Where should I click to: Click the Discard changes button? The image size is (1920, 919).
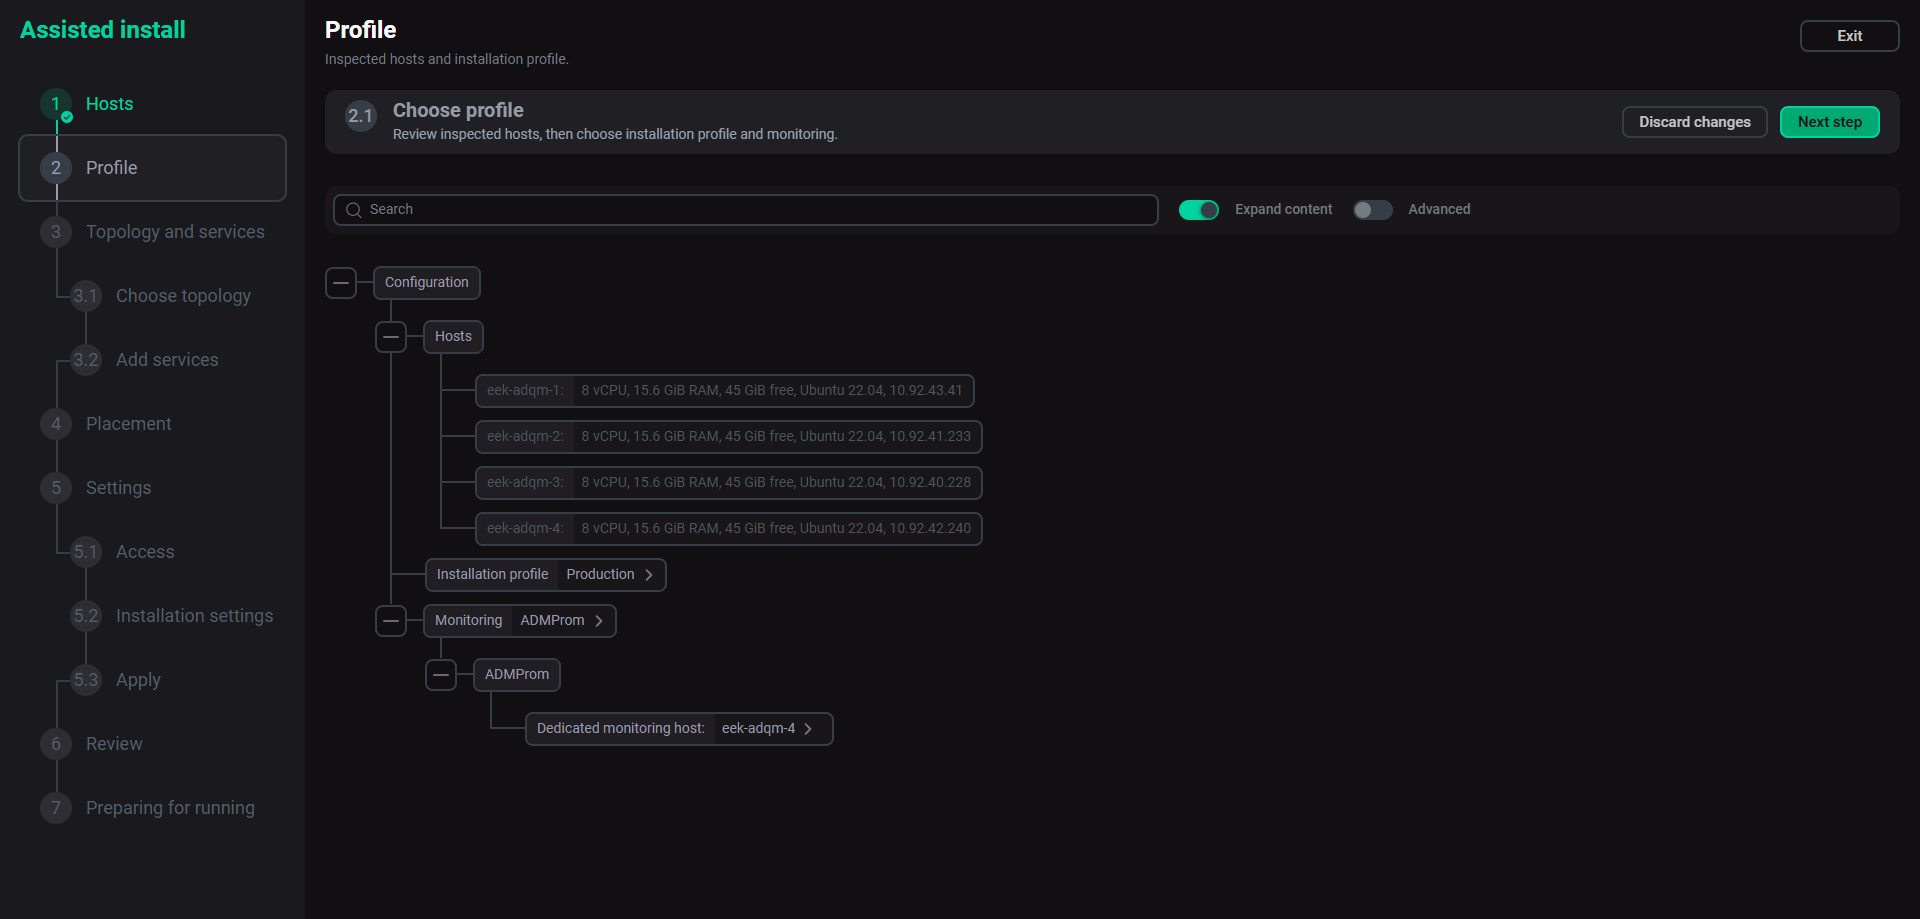1694,122
